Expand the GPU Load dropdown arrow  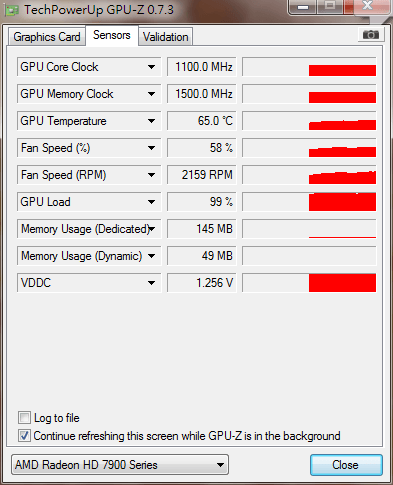(x=151, y=202)
